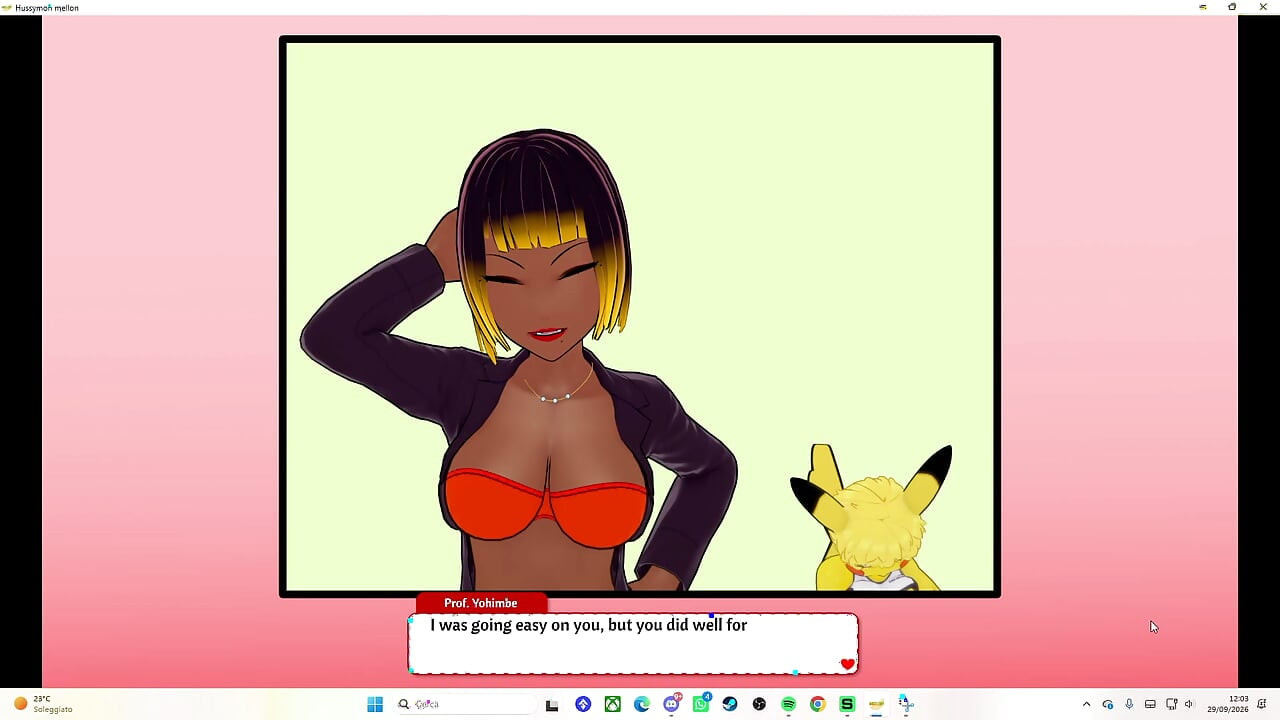Click the red heart to advance dialogue
Screen dimensions: 1280x720
click(848, 664)
